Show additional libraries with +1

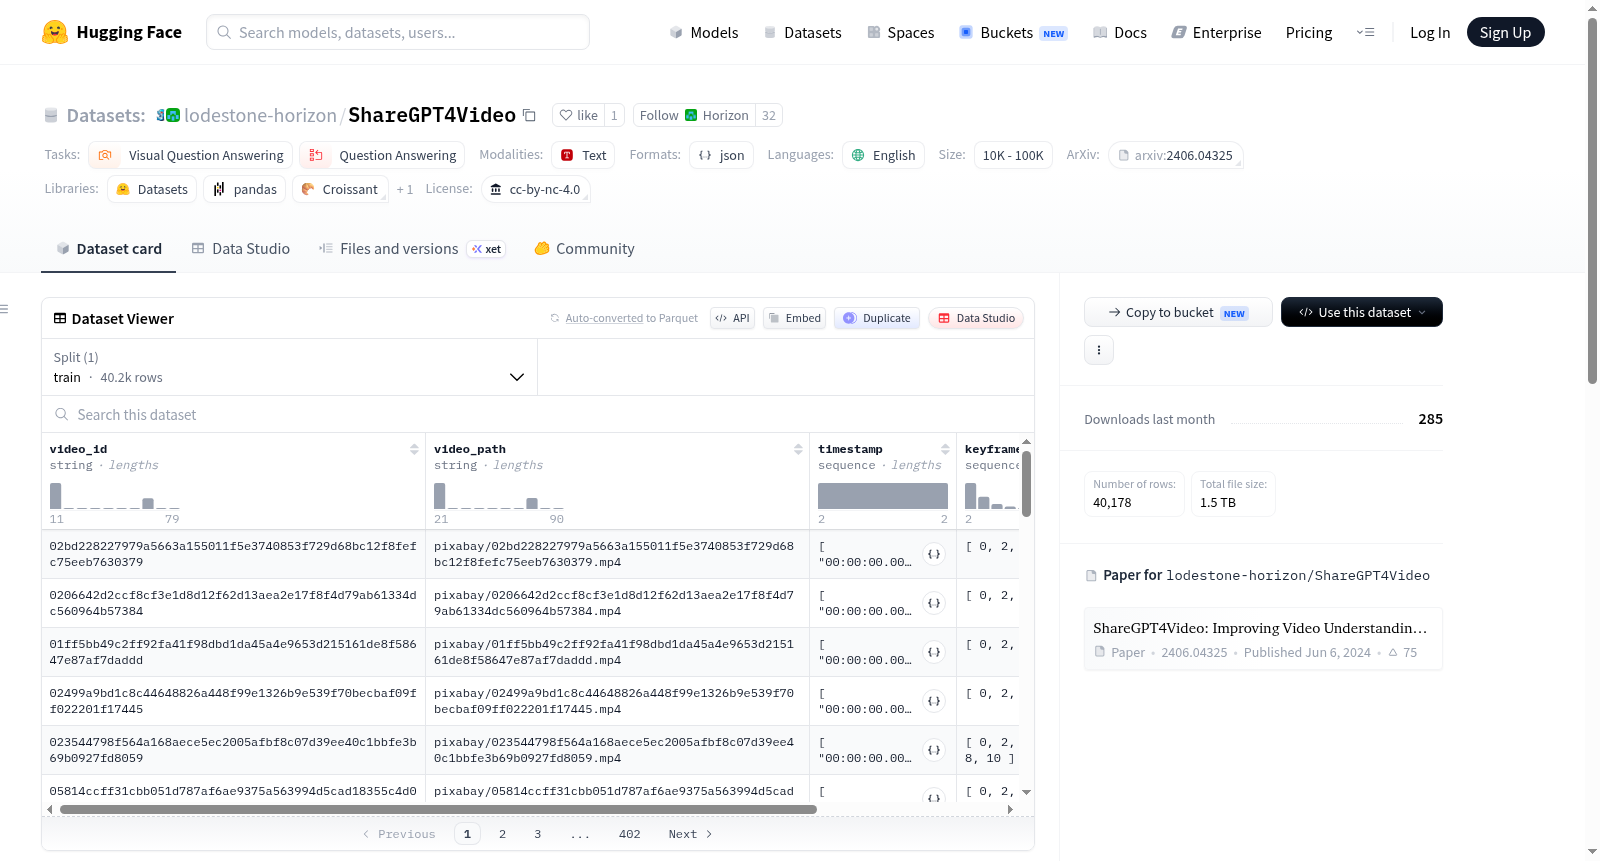coord(405,189)
